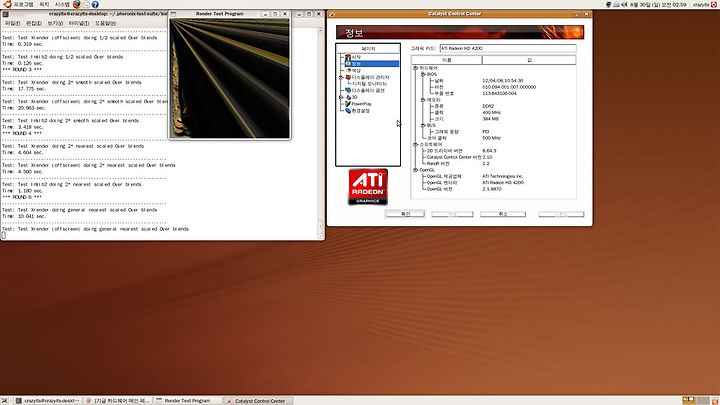This screenshot has height=405, width=720.
Task: Click the power icon at top-right corner
Action: point(715,5)
